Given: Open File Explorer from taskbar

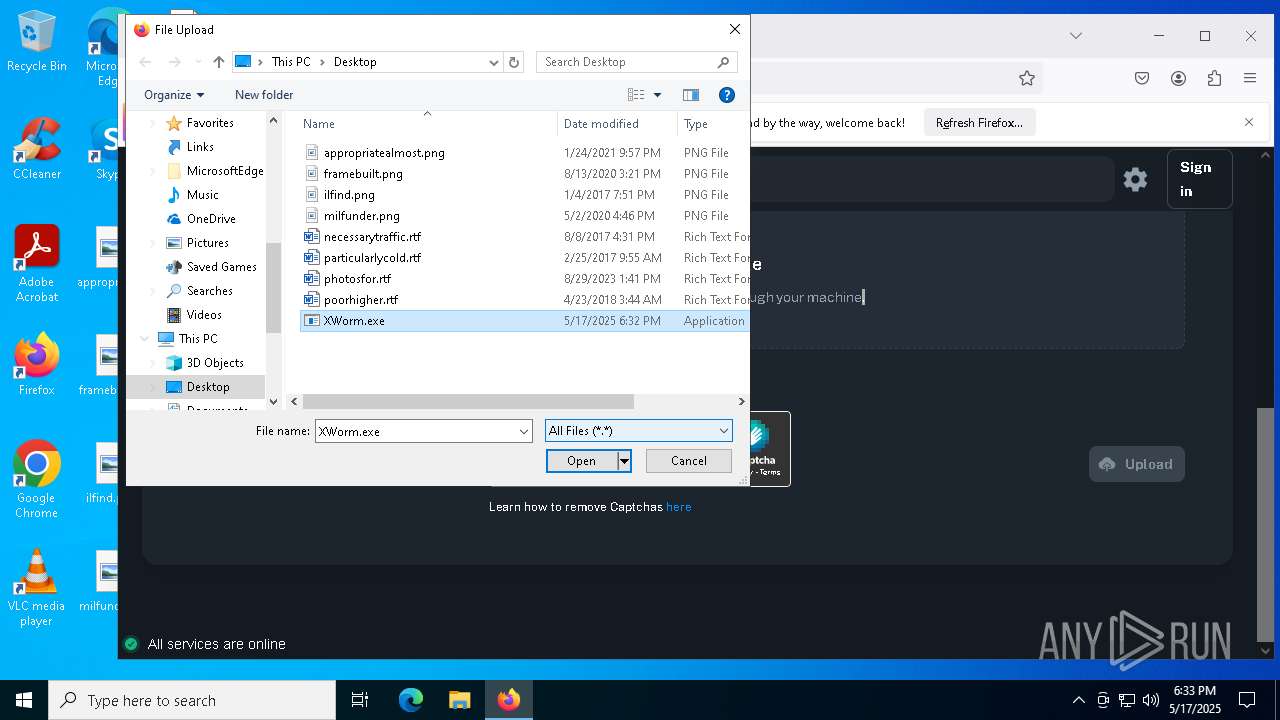Looking at the screenshot, I should pyautogui.click(x=459, y=700).
